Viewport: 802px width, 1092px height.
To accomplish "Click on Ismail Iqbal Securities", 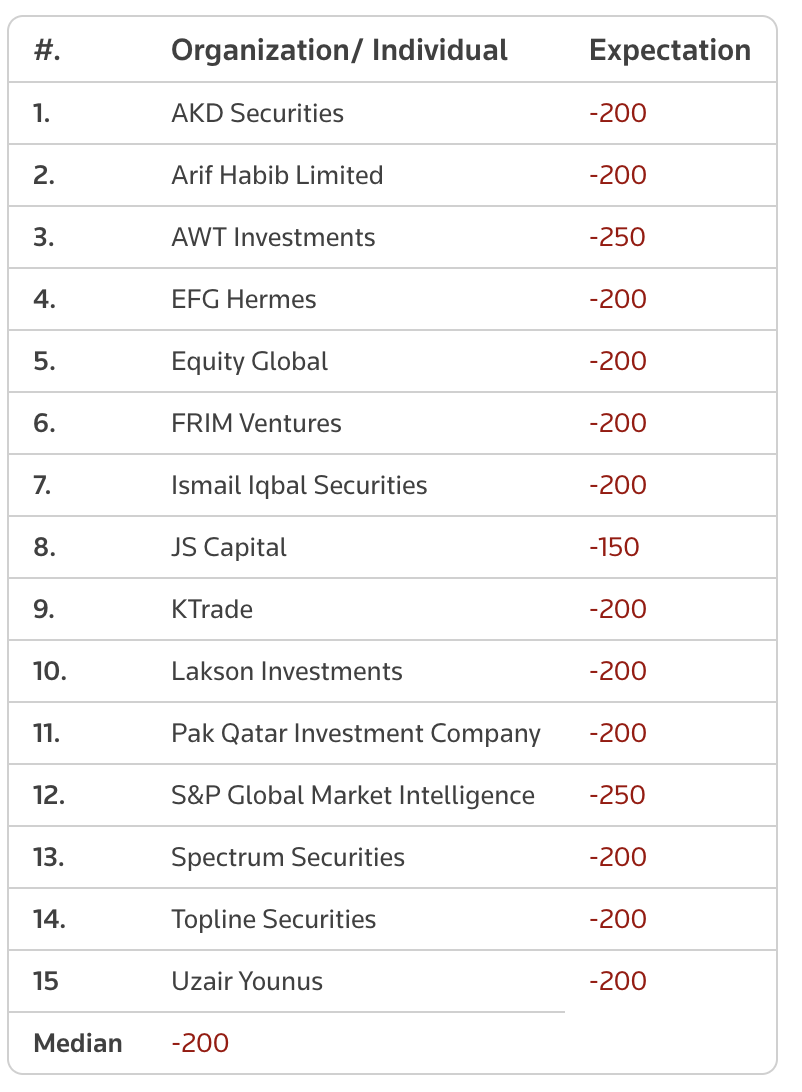I will 299,485.
